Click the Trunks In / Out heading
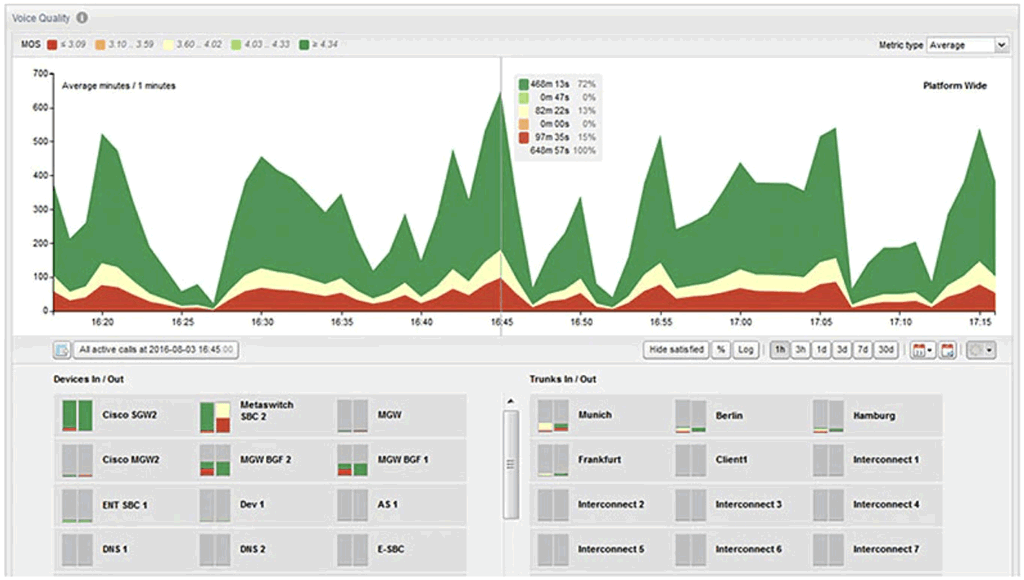Screen dimensions: 1024x580 point(562,379)
